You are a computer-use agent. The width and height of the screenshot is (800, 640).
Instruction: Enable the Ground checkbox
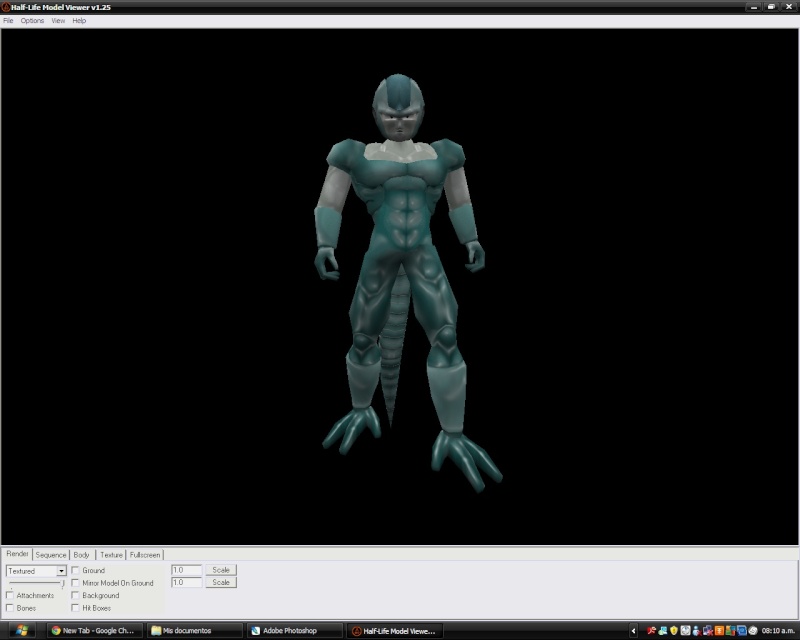pyautogui.click(x=76, y=570)
